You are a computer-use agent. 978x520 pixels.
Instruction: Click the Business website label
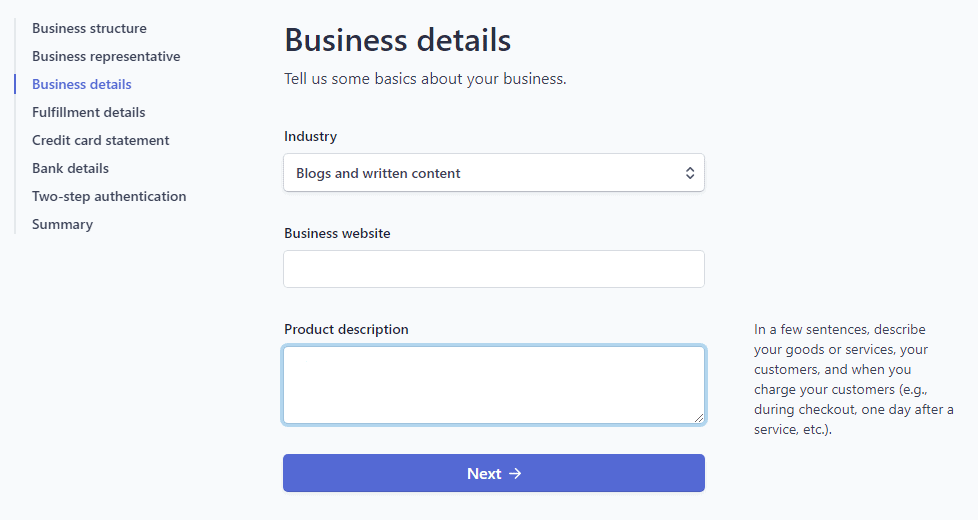tap(337, 233)
